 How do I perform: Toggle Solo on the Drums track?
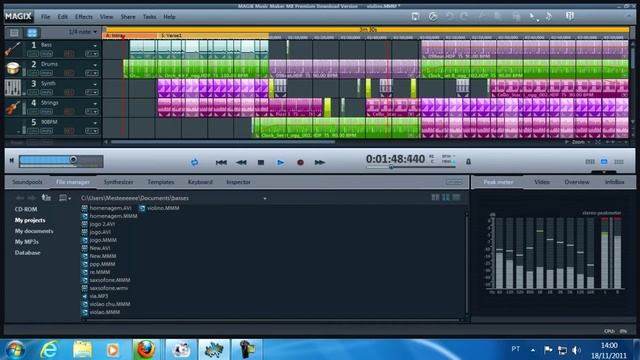(33, 73)
